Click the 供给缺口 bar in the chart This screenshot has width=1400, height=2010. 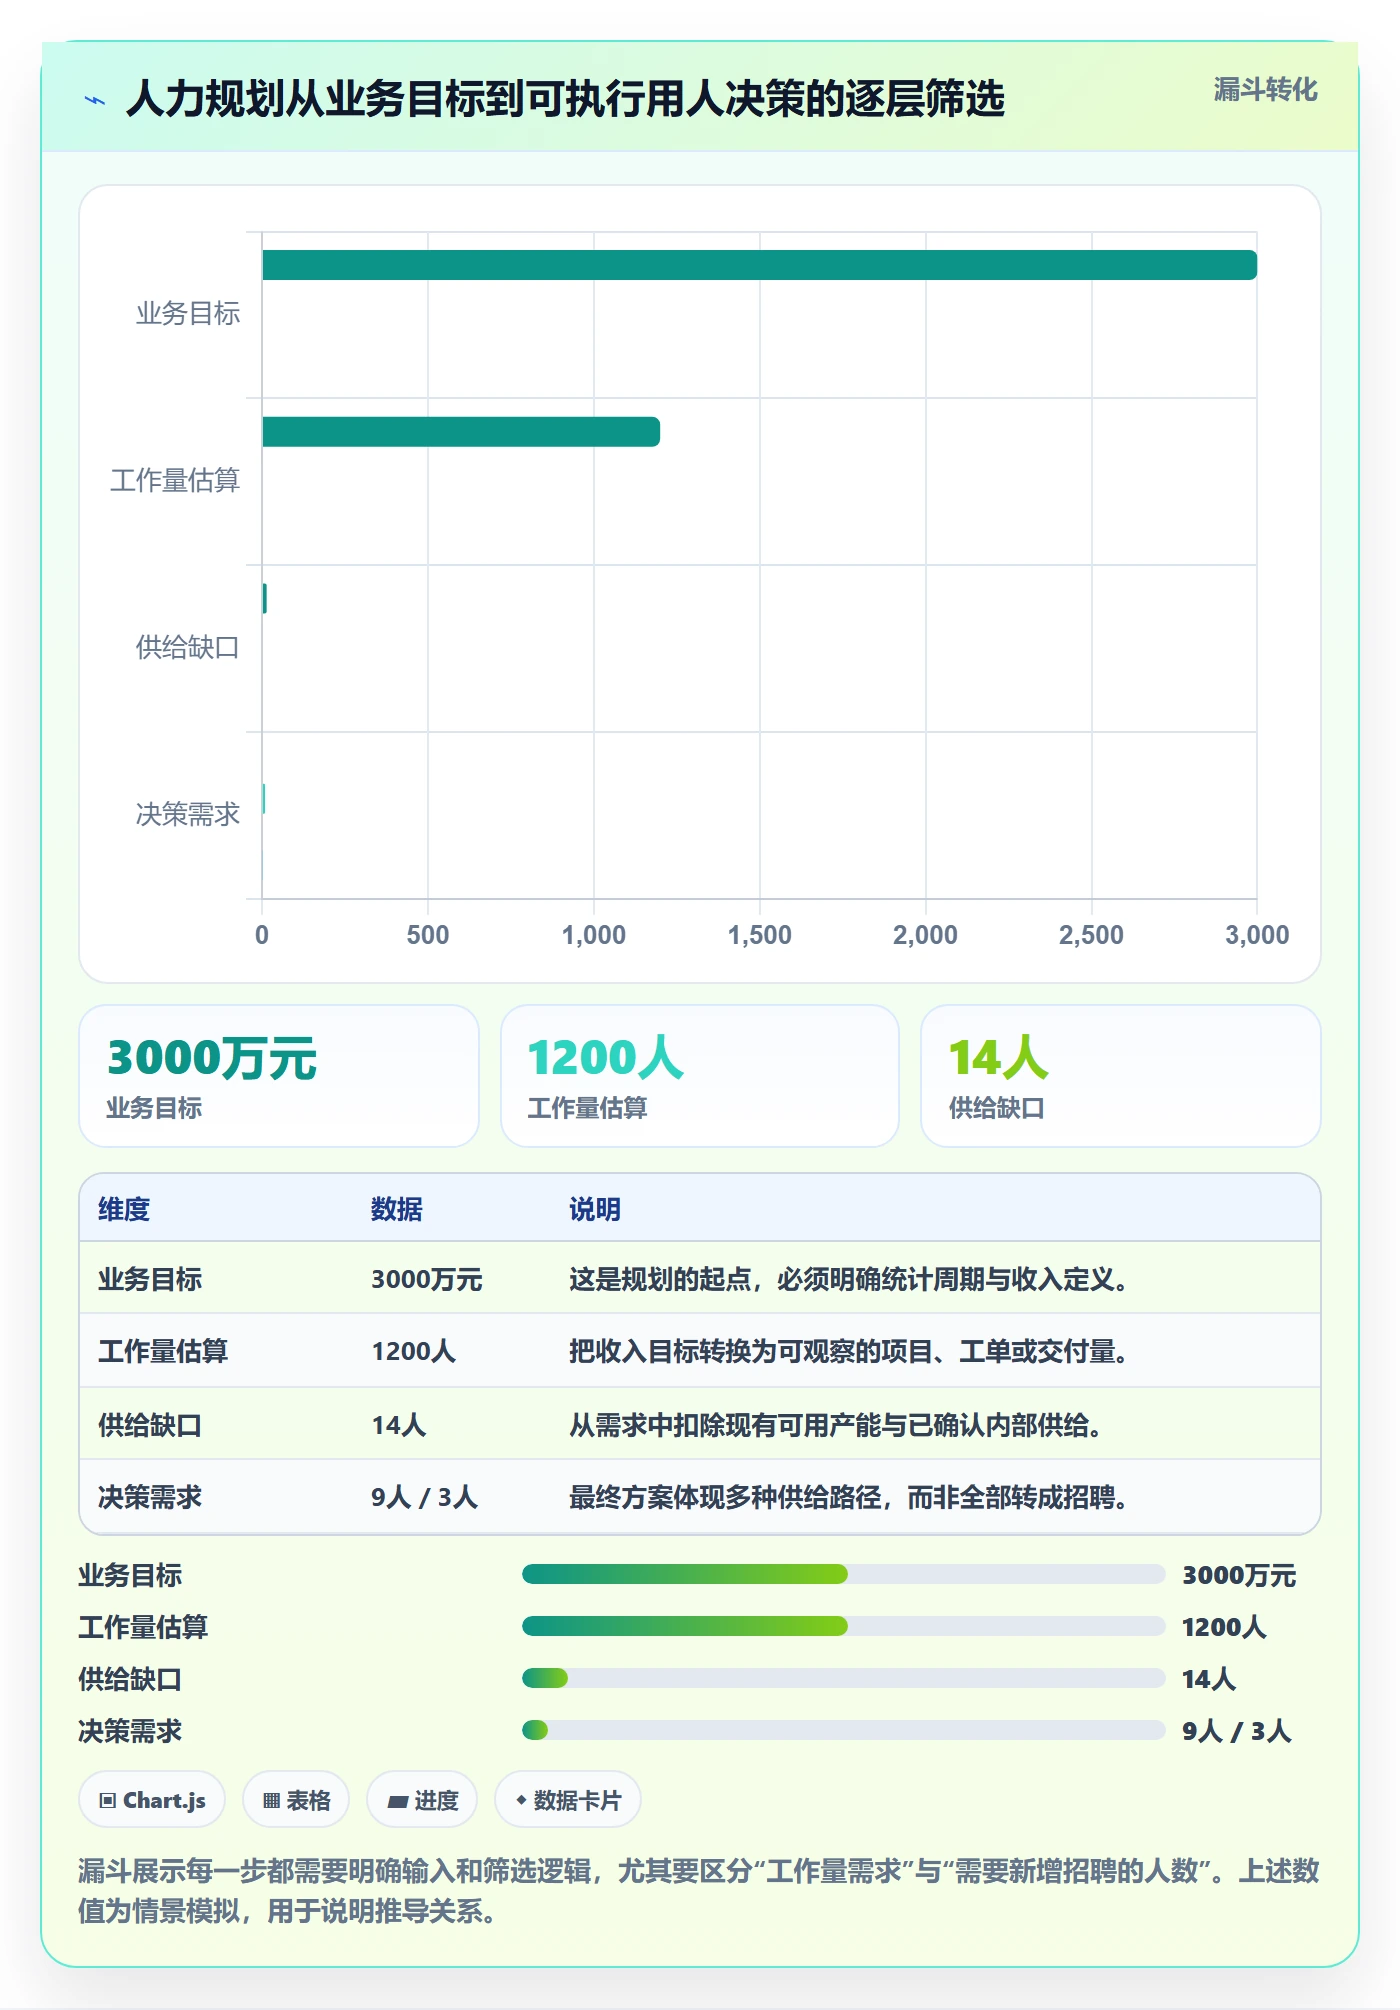tap(264, 598)
